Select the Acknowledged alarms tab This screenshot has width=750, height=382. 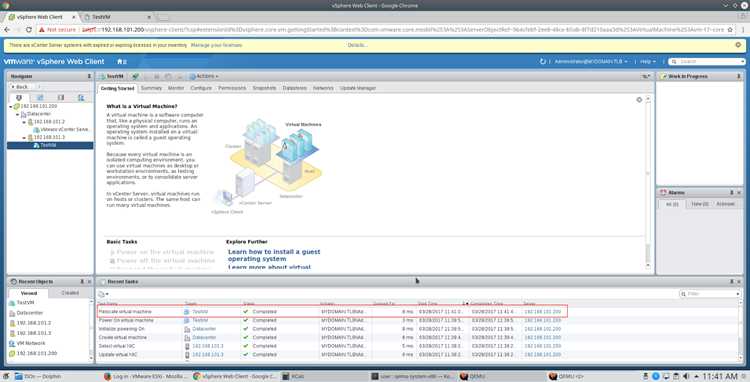click(x=725, y=204)
